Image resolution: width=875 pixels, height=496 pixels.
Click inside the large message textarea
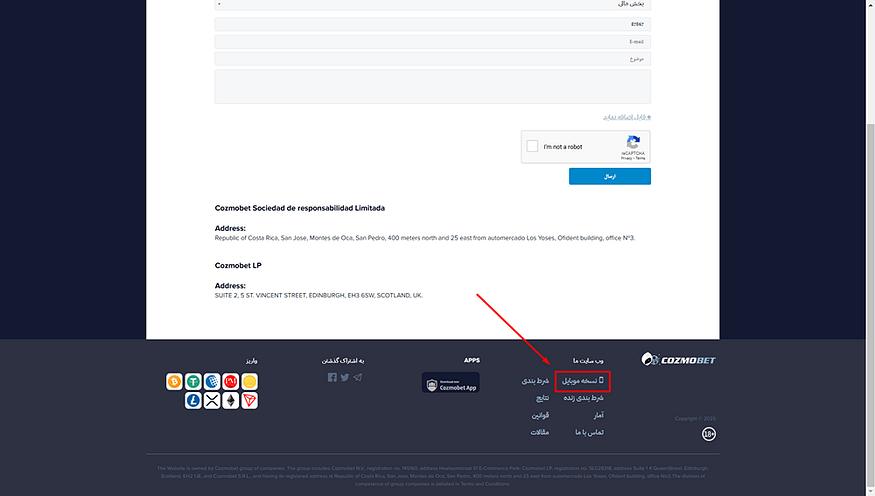432,86
